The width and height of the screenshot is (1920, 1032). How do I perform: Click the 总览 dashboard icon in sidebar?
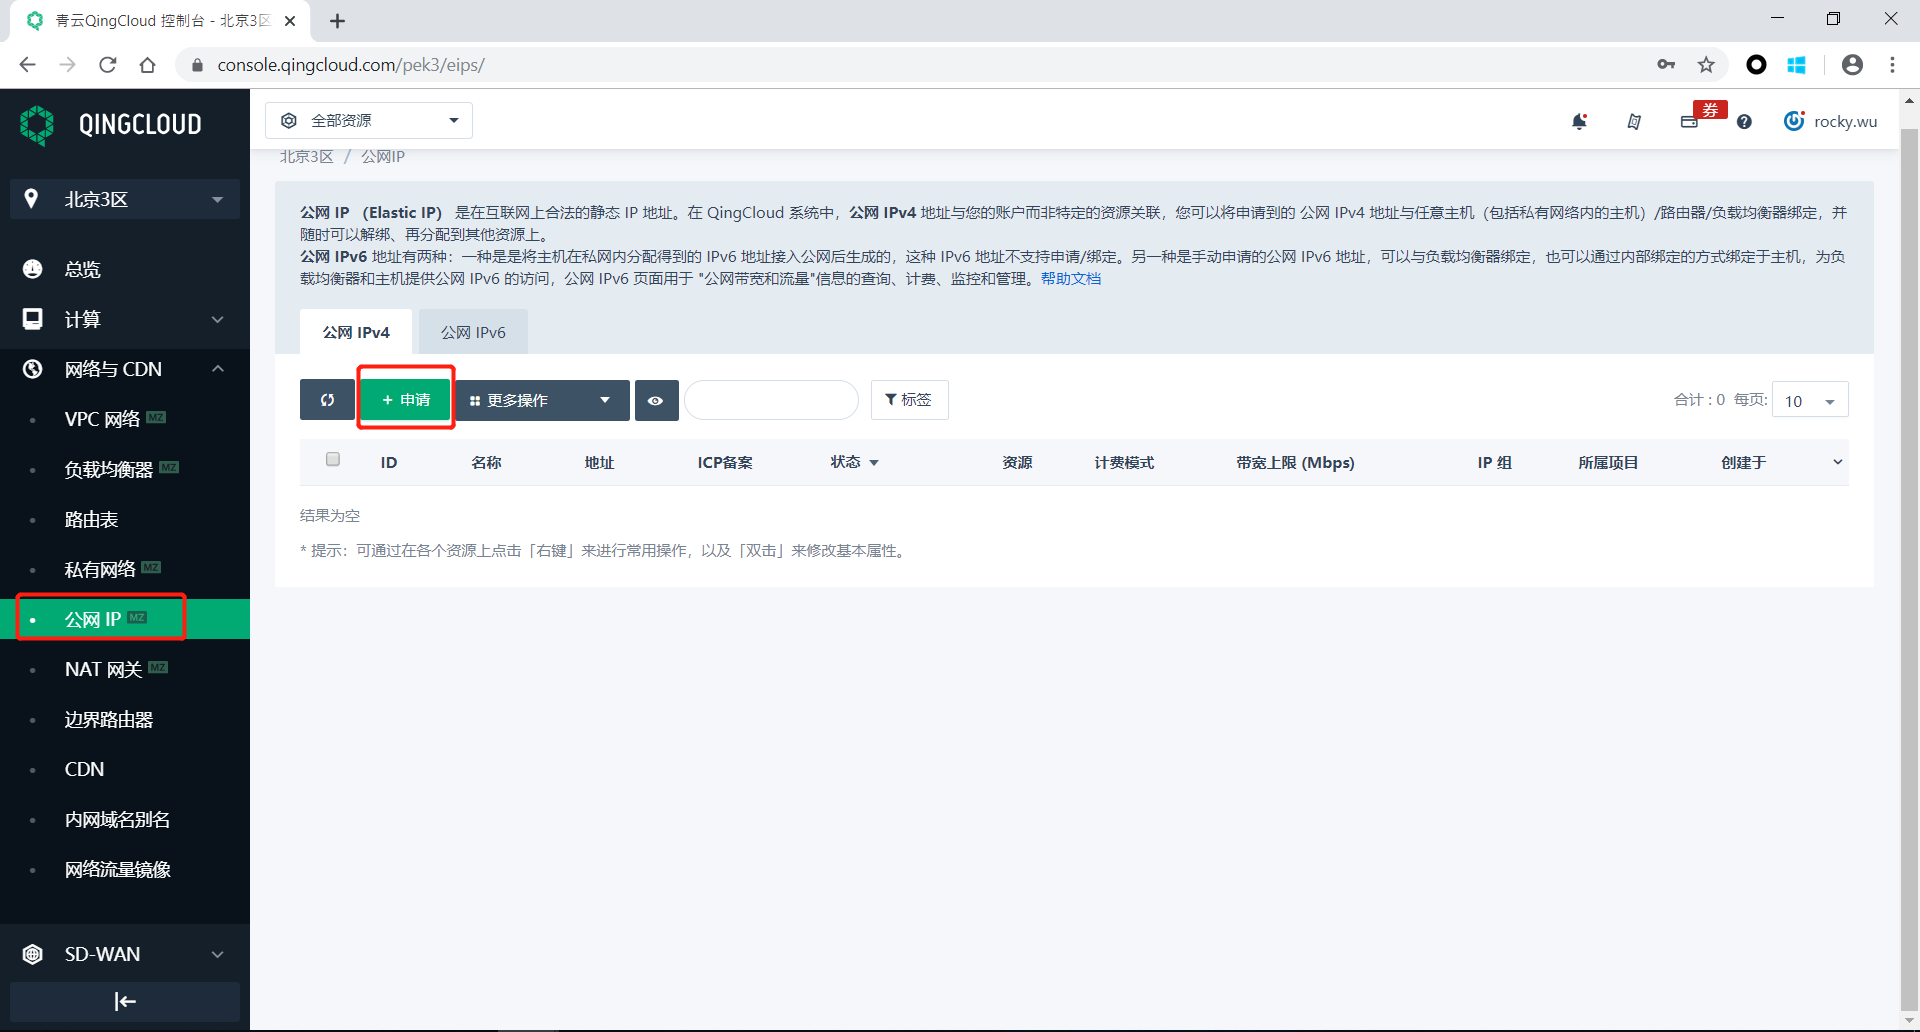tap(32, 269)
